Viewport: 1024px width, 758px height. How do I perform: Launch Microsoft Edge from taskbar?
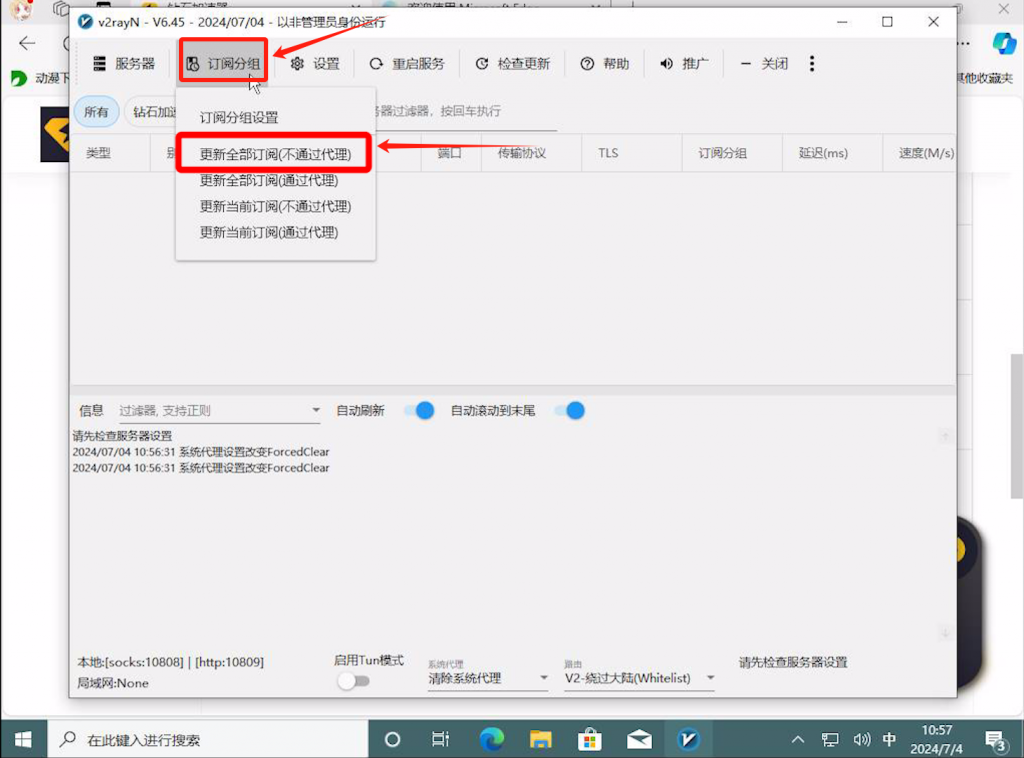coord(492,740)
